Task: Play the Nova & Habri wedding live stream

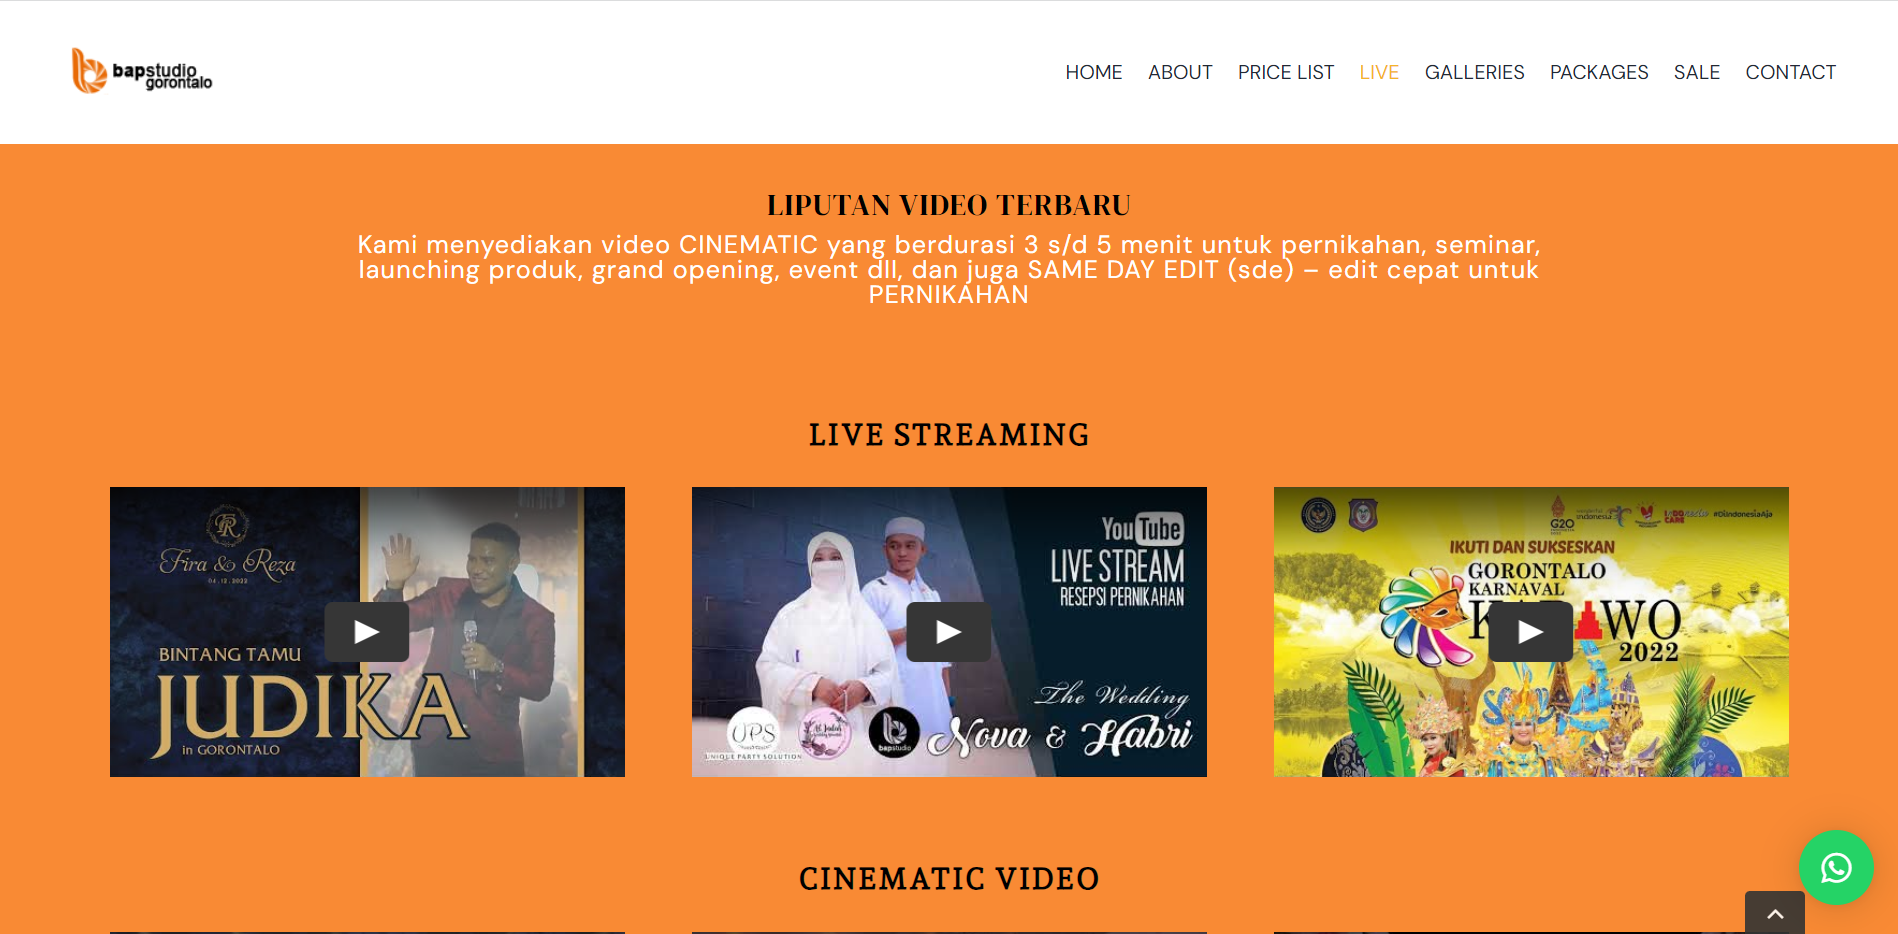Action: click(948, 632)
